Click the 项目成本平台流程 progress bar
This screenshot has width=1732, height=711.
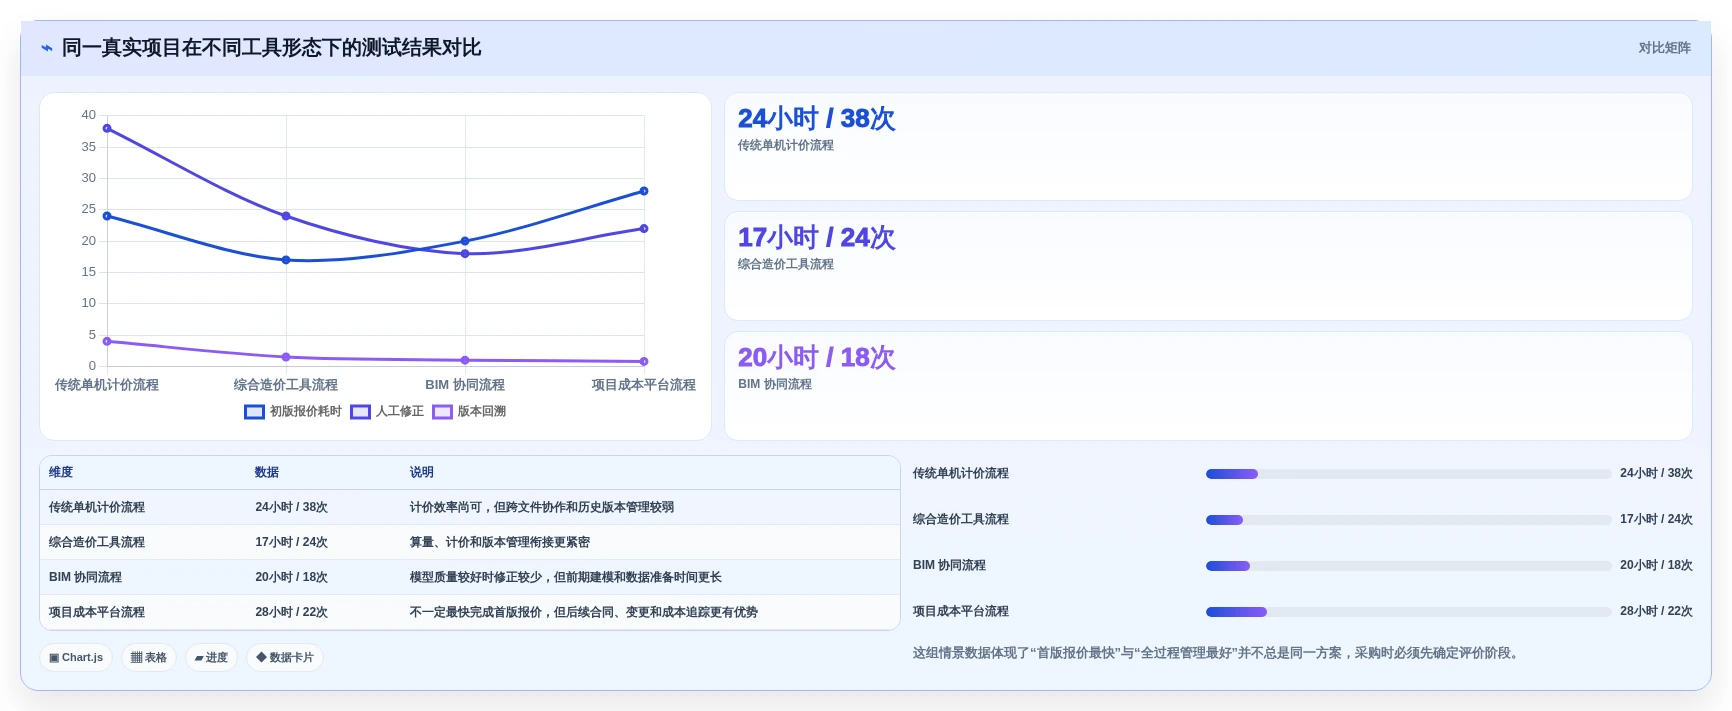(1408, 612)
